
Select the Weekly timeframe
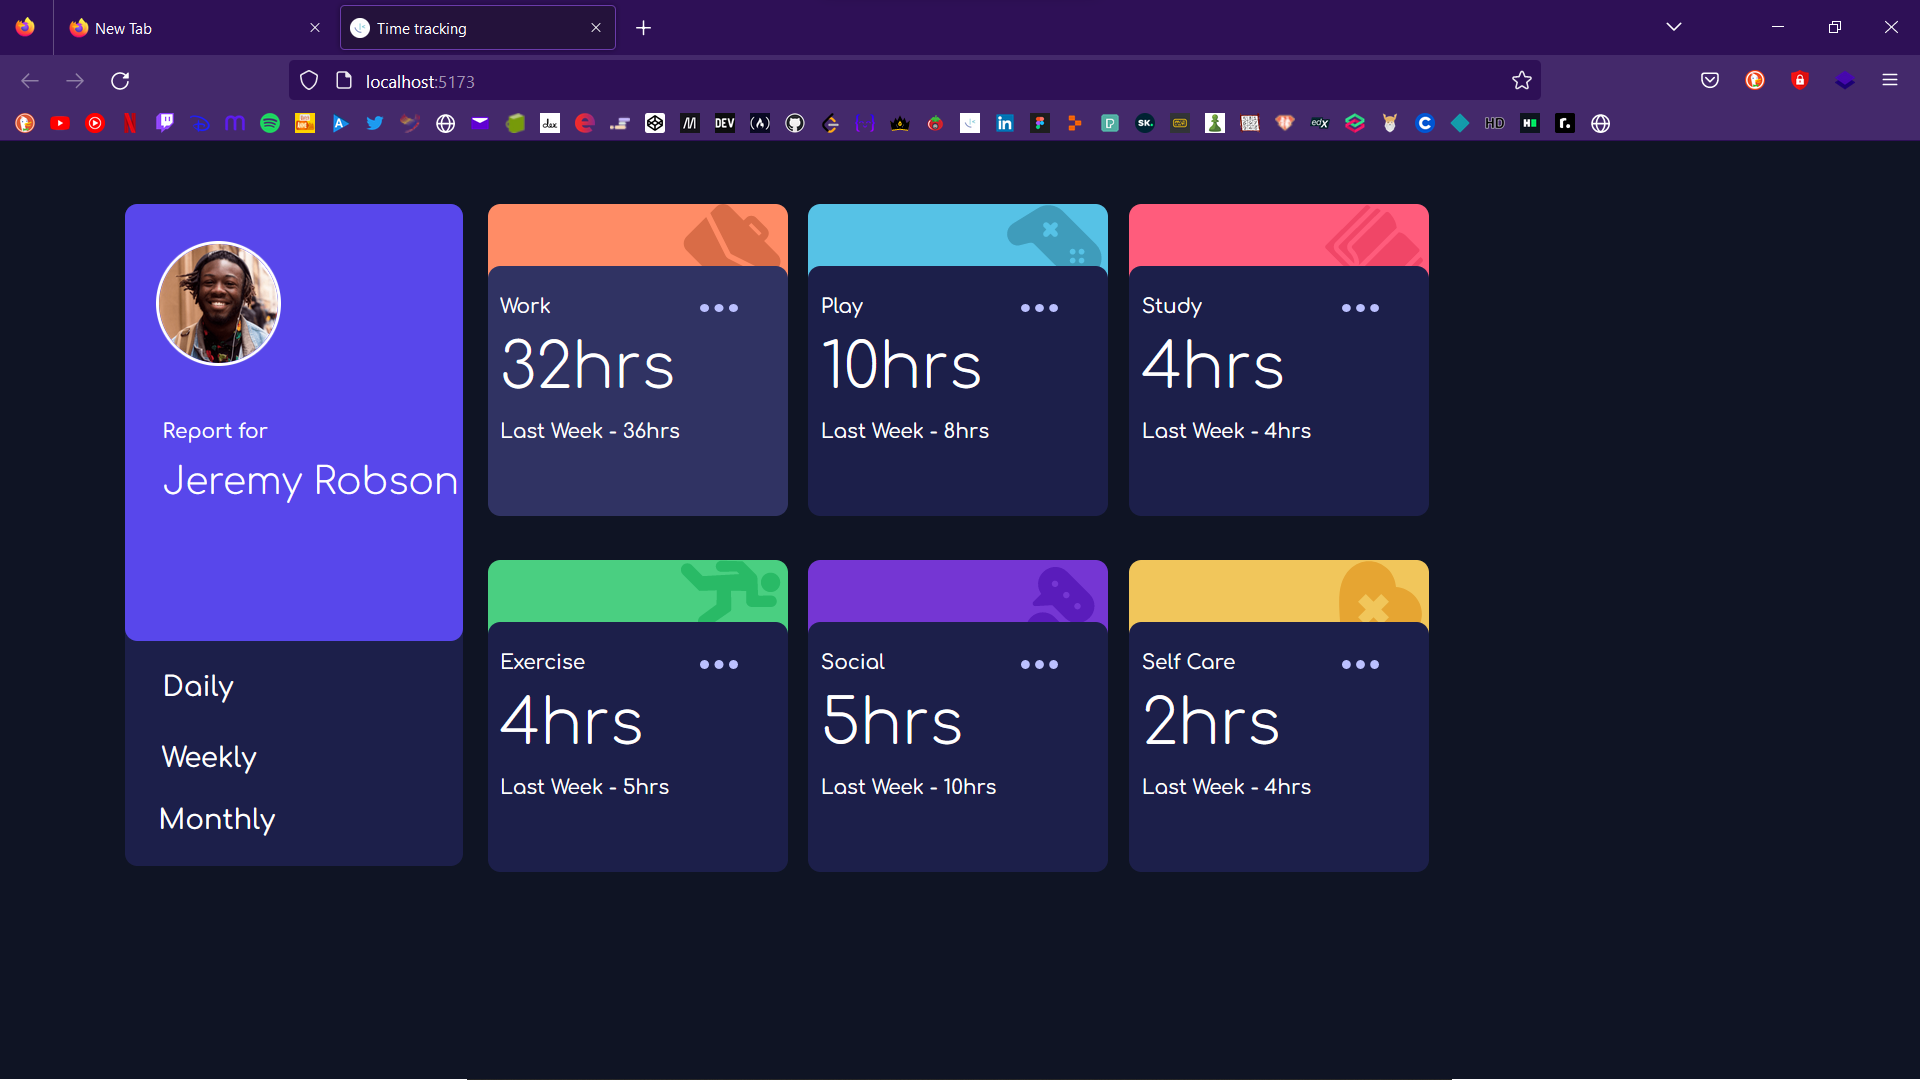[208, 757]
